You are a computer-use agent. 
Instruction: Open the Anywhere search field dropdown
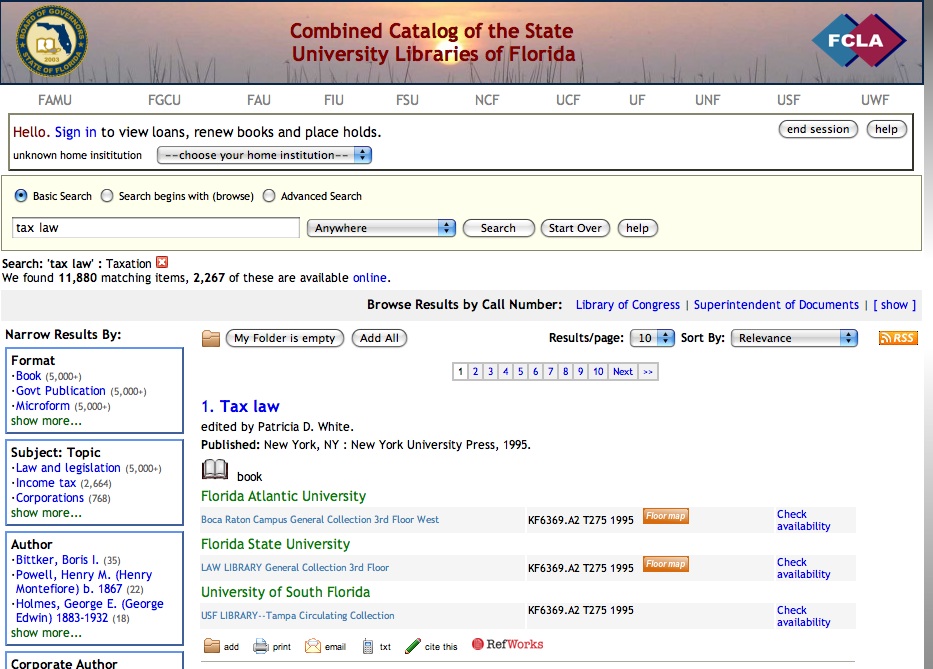click(381, 228)
